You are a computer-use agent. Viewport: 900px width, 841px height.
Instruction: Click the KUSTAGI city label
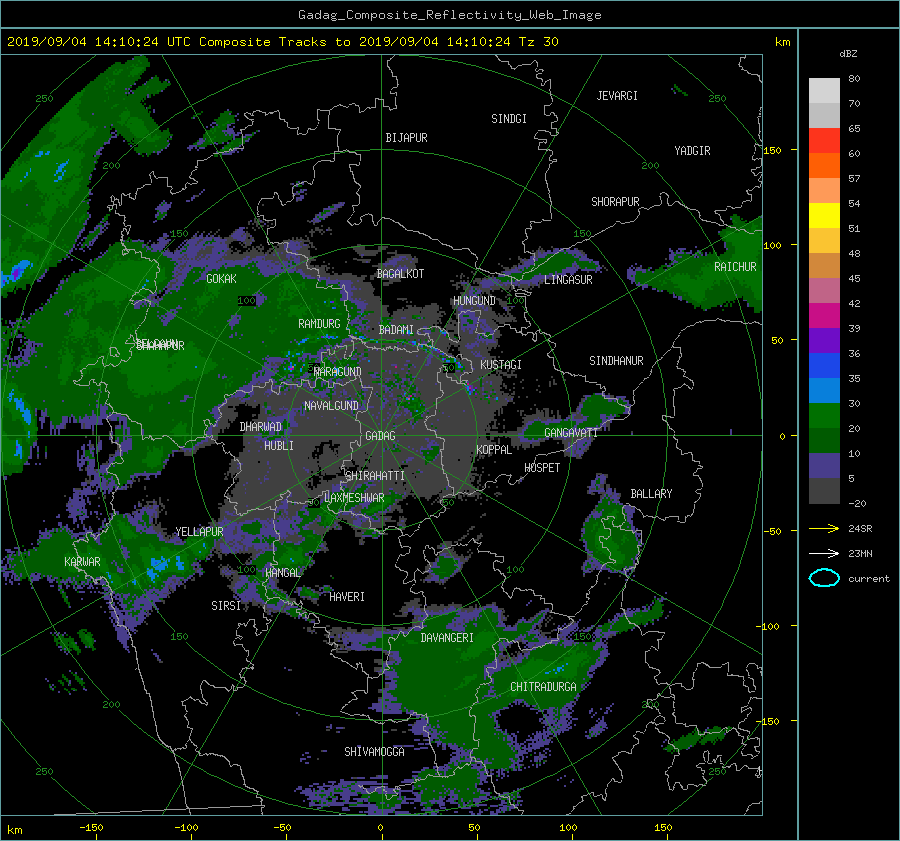pyautogui.click(x=501, y=365)
